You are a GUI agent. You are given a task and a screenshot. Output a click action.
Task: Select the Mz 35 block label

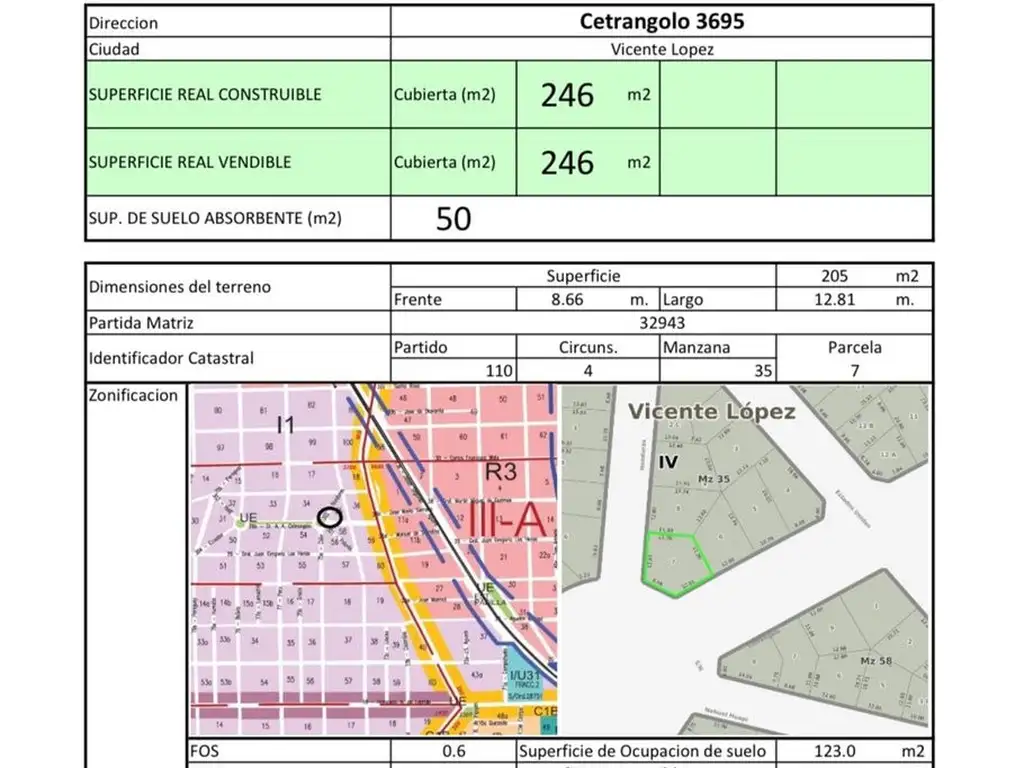(711, 480)
